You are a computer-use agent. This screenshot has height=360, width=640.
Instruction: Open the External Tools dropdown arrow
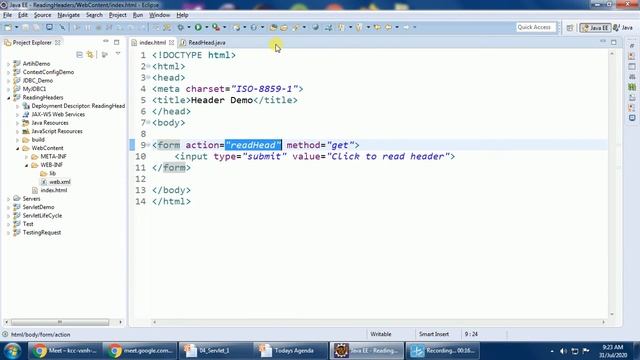224,27
